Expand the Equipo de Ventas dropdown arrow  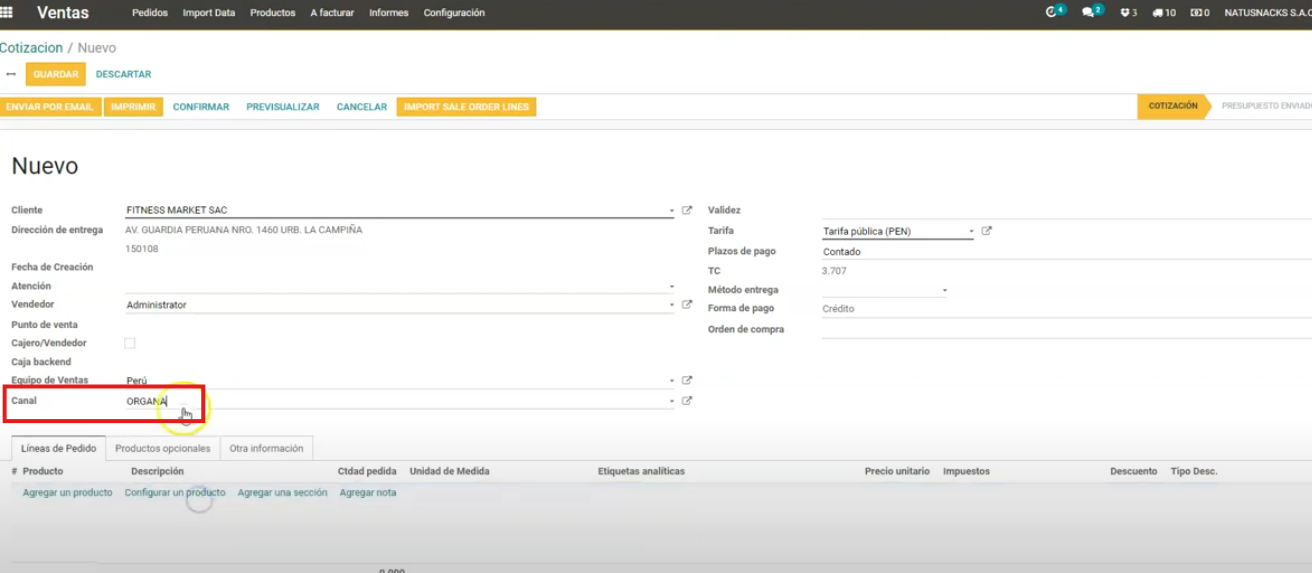pyautogui.click(x=671, y=381)
